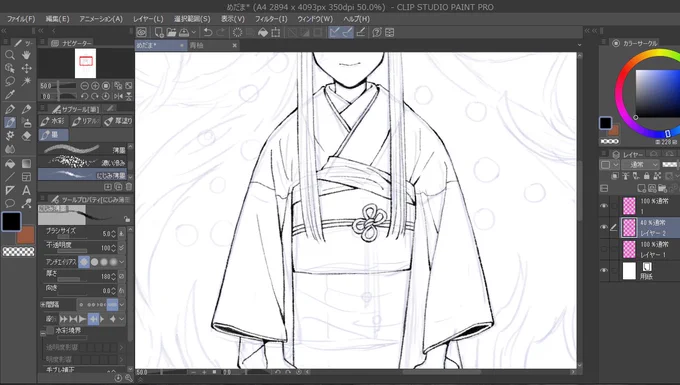Click the fill icon in command bar
This screenshot has width=680, height=385.
tap(263, 33)
